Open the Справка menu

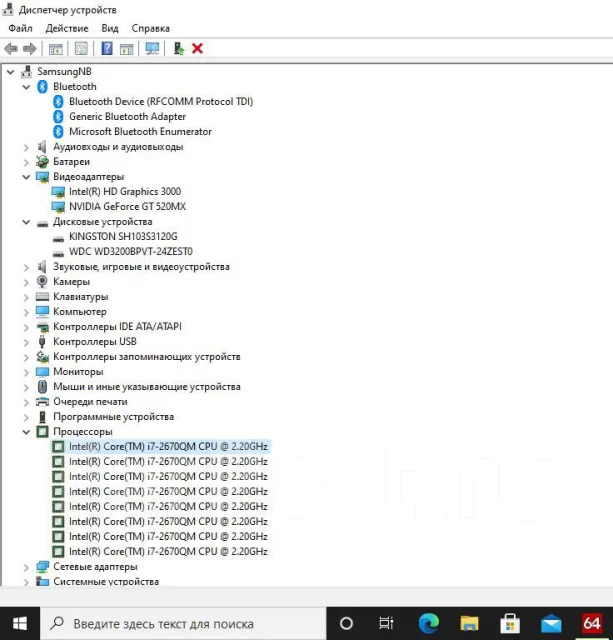click(151, 28)
